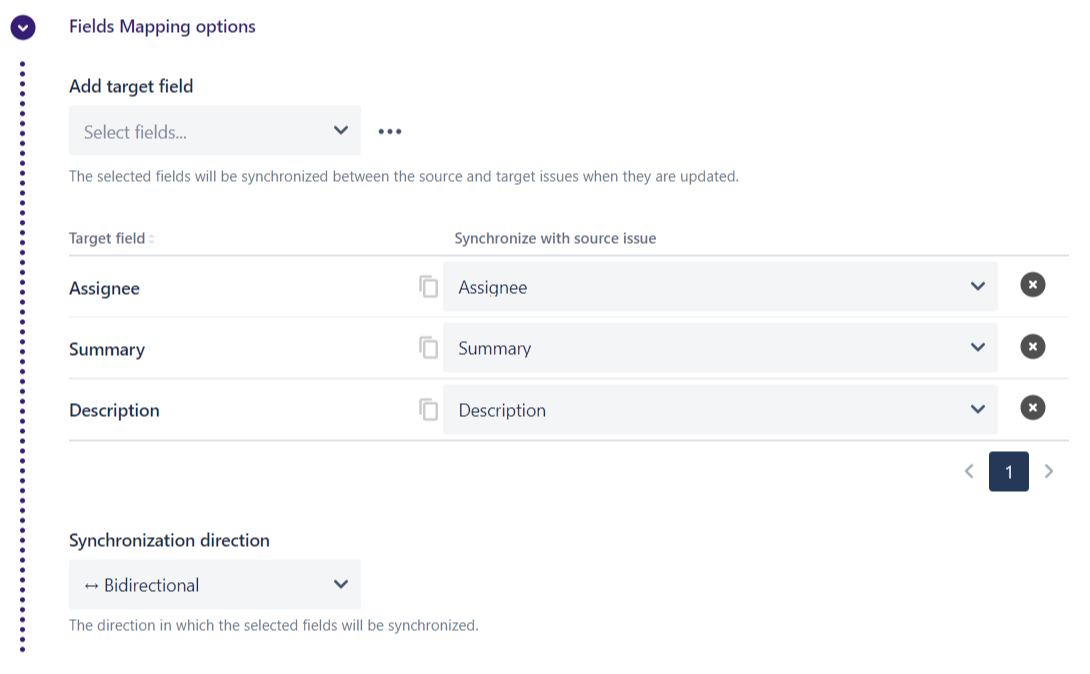Click copy icon next to Summary row
The height and width of the screenshot is (674, 1090).
[429, 348]
